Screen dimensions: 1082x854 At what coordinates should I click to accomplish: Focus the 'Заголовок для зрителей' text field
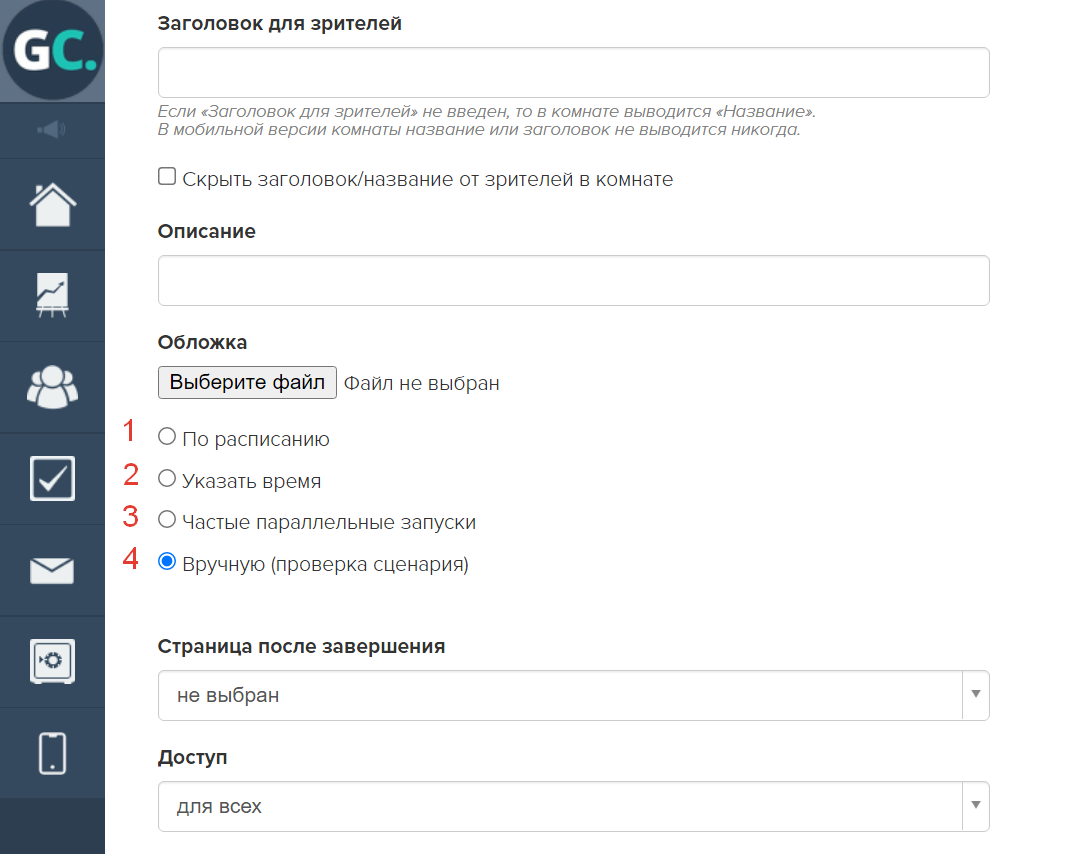[573, 72]
